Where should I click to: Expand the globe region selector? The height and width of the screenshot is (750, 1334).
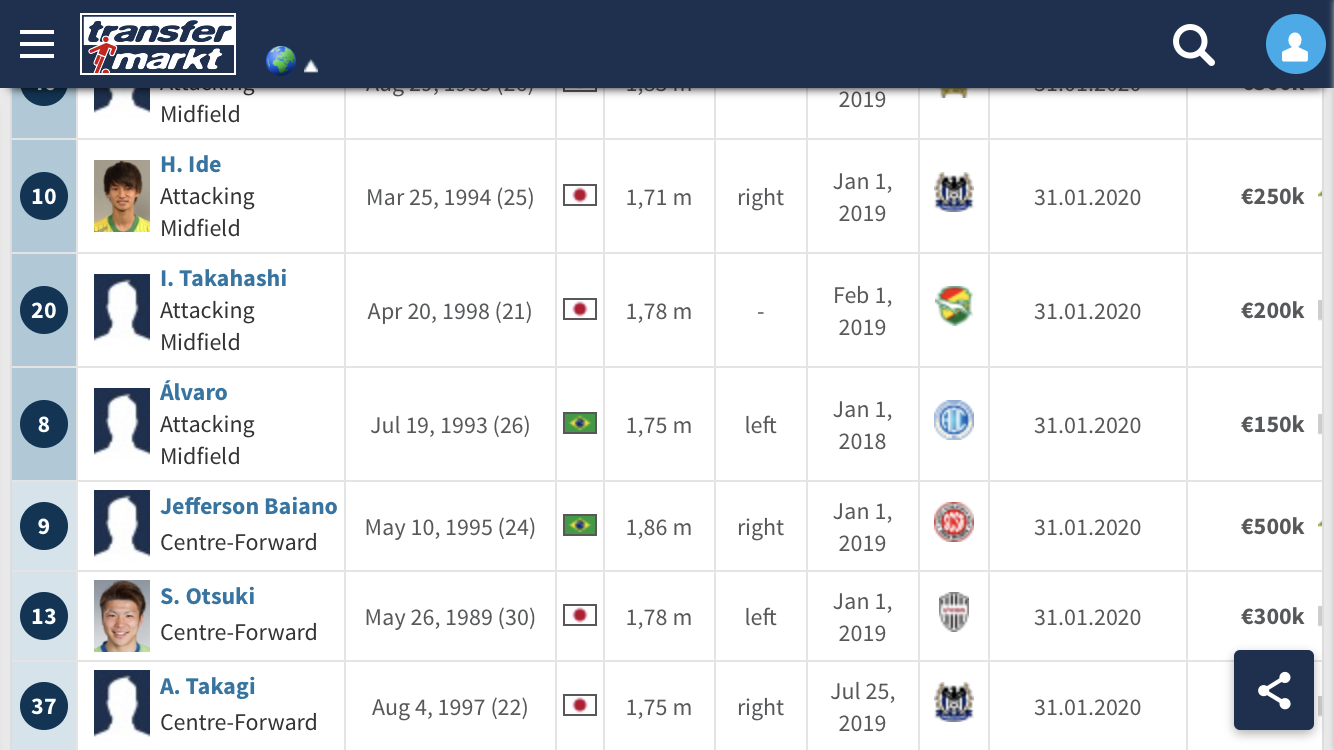[x=280, y=60]
